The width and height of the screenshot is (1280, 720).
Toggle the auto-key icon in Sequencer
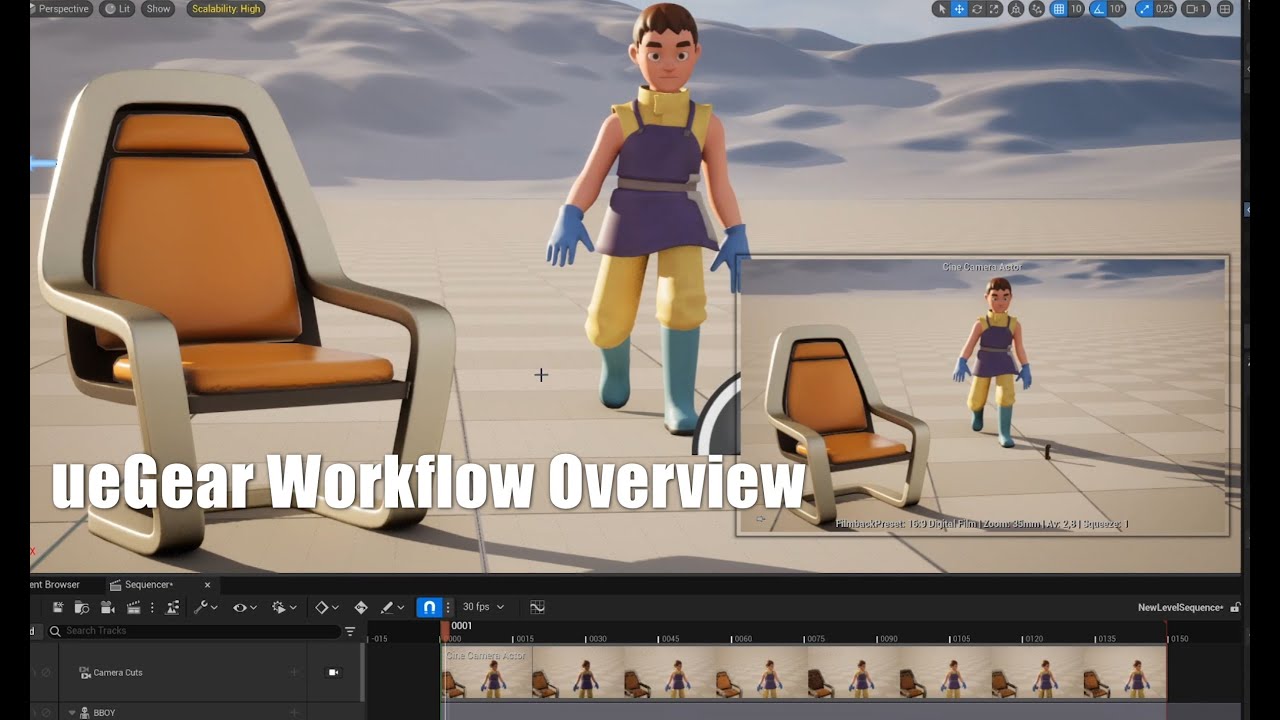[361, 607]
